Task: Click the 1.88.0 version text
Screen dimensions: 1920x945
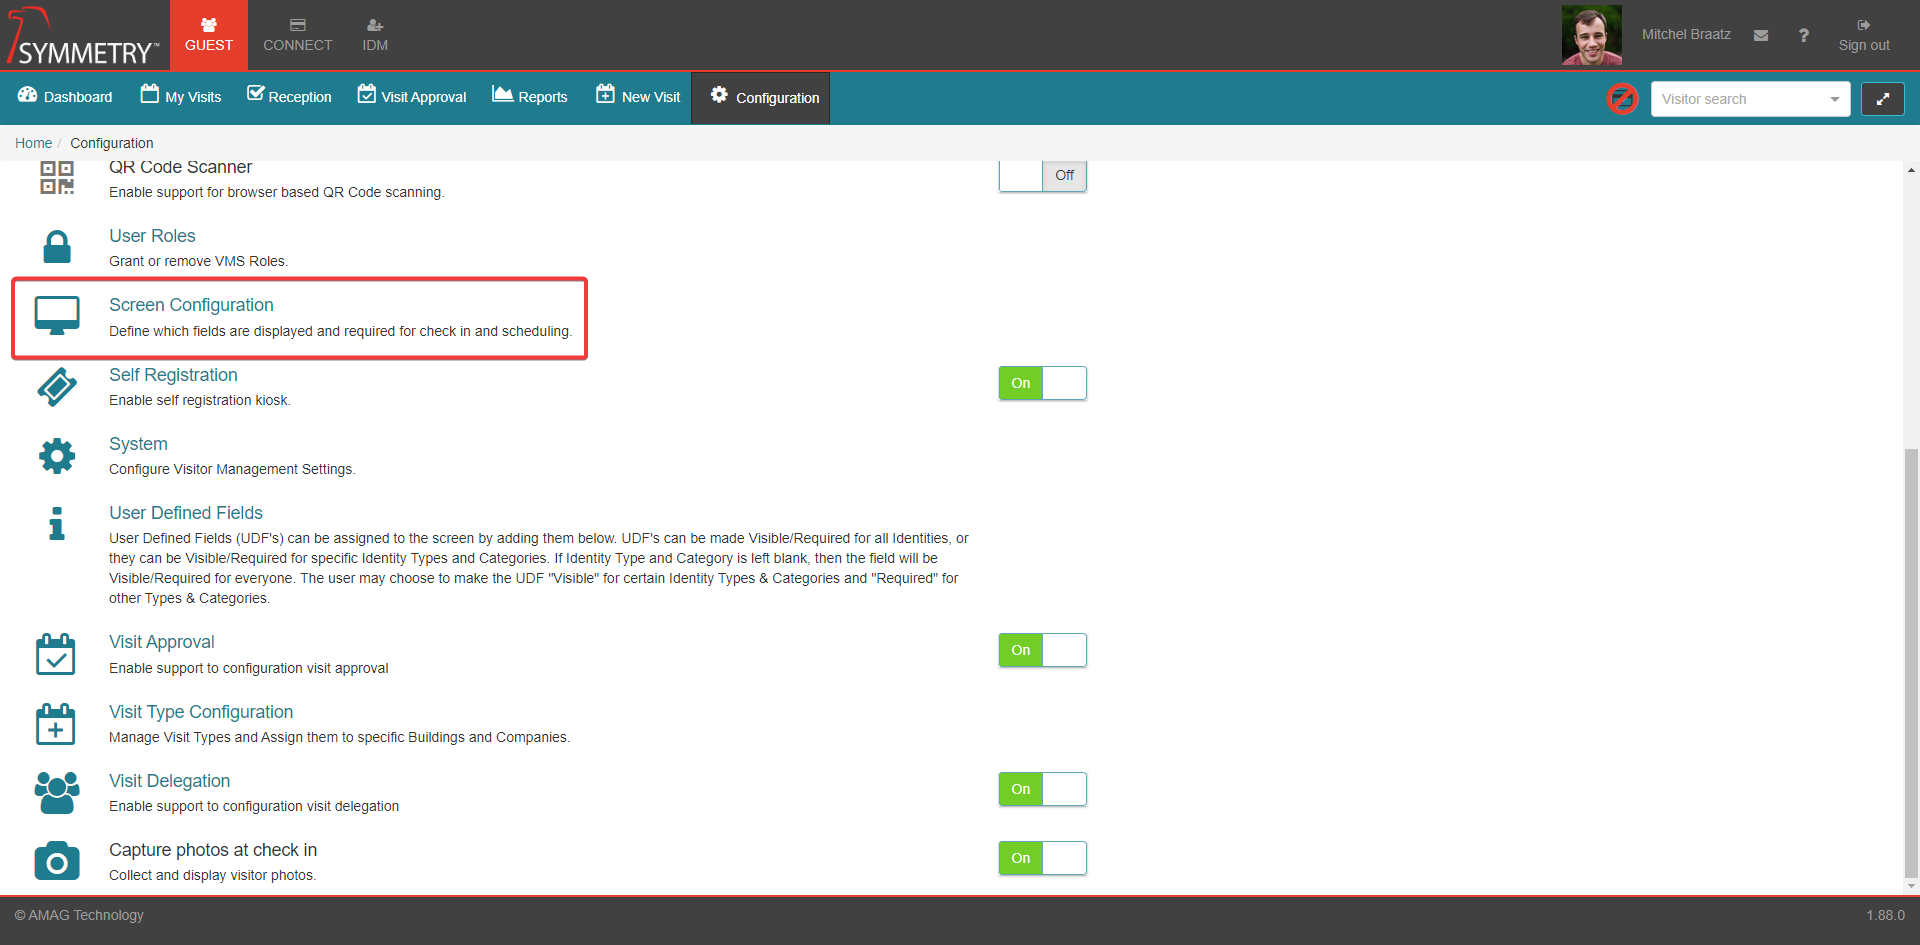Action: click(x=1885, y=915)
